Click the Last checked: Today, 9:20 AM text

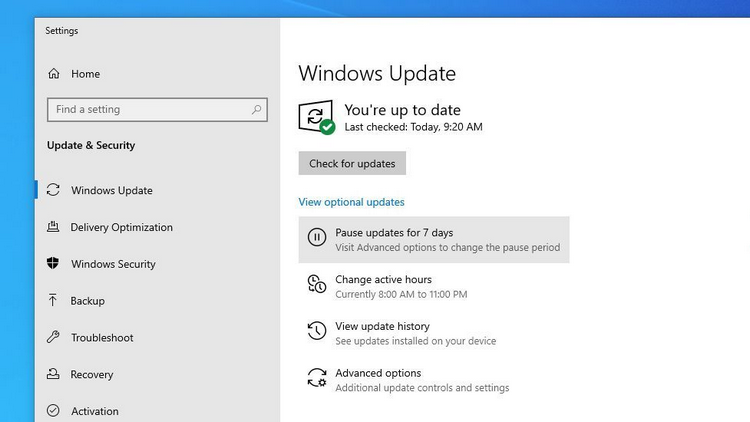[413, 127]
